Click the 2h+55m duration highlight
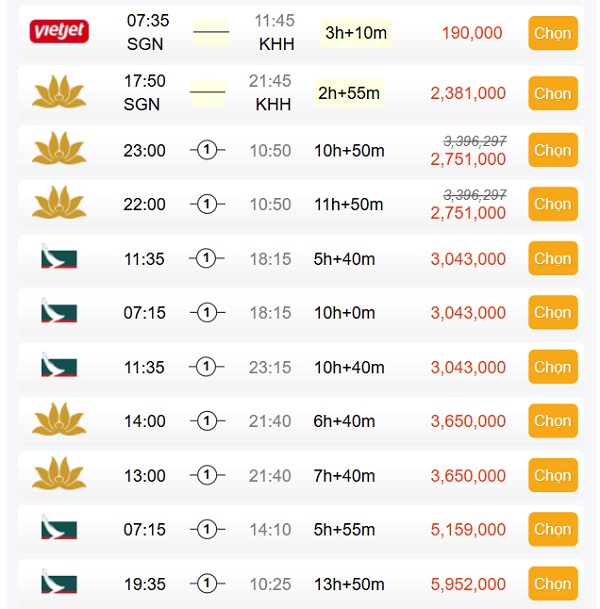This screenshot has height=609, width=600. [x=349, y=93]
